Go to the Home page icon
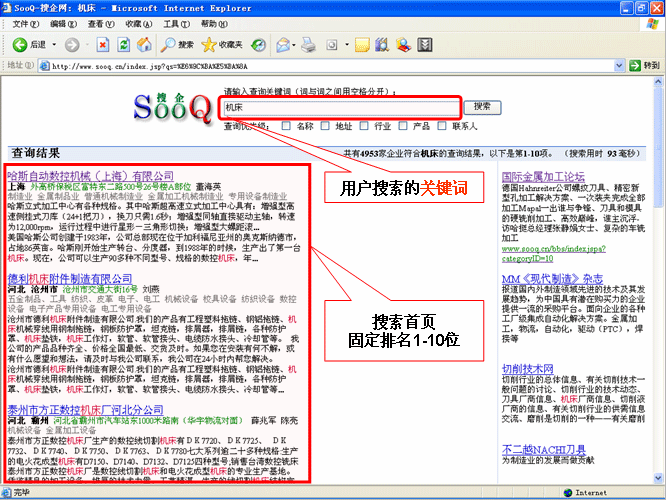Viewport: 666px width, 500px height. click(144, 45)
